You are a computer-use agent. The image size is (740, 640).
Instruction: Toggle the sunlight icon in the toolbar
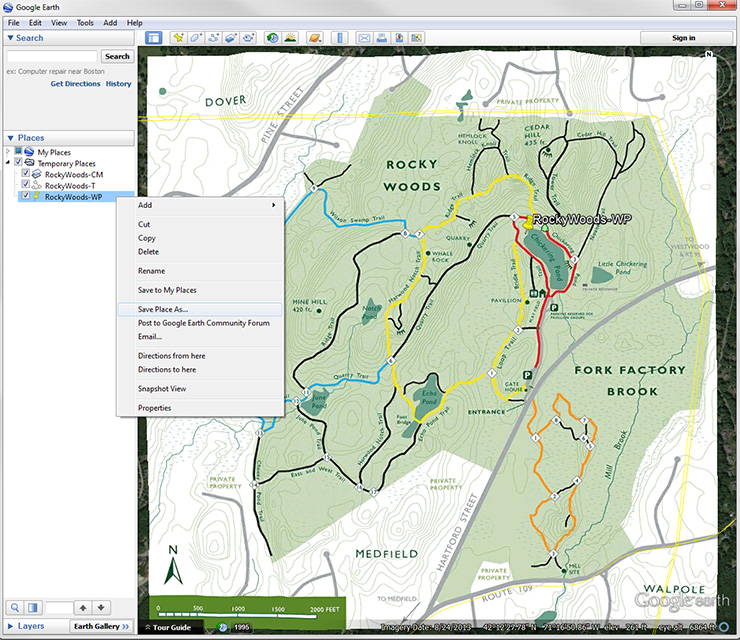(x=290, y=38)
